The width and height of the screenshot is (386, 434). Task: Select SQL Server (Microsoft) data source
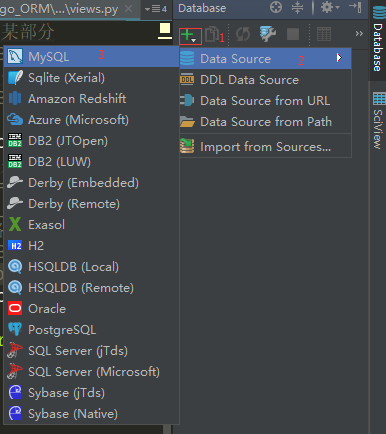(x=92, y=372)
